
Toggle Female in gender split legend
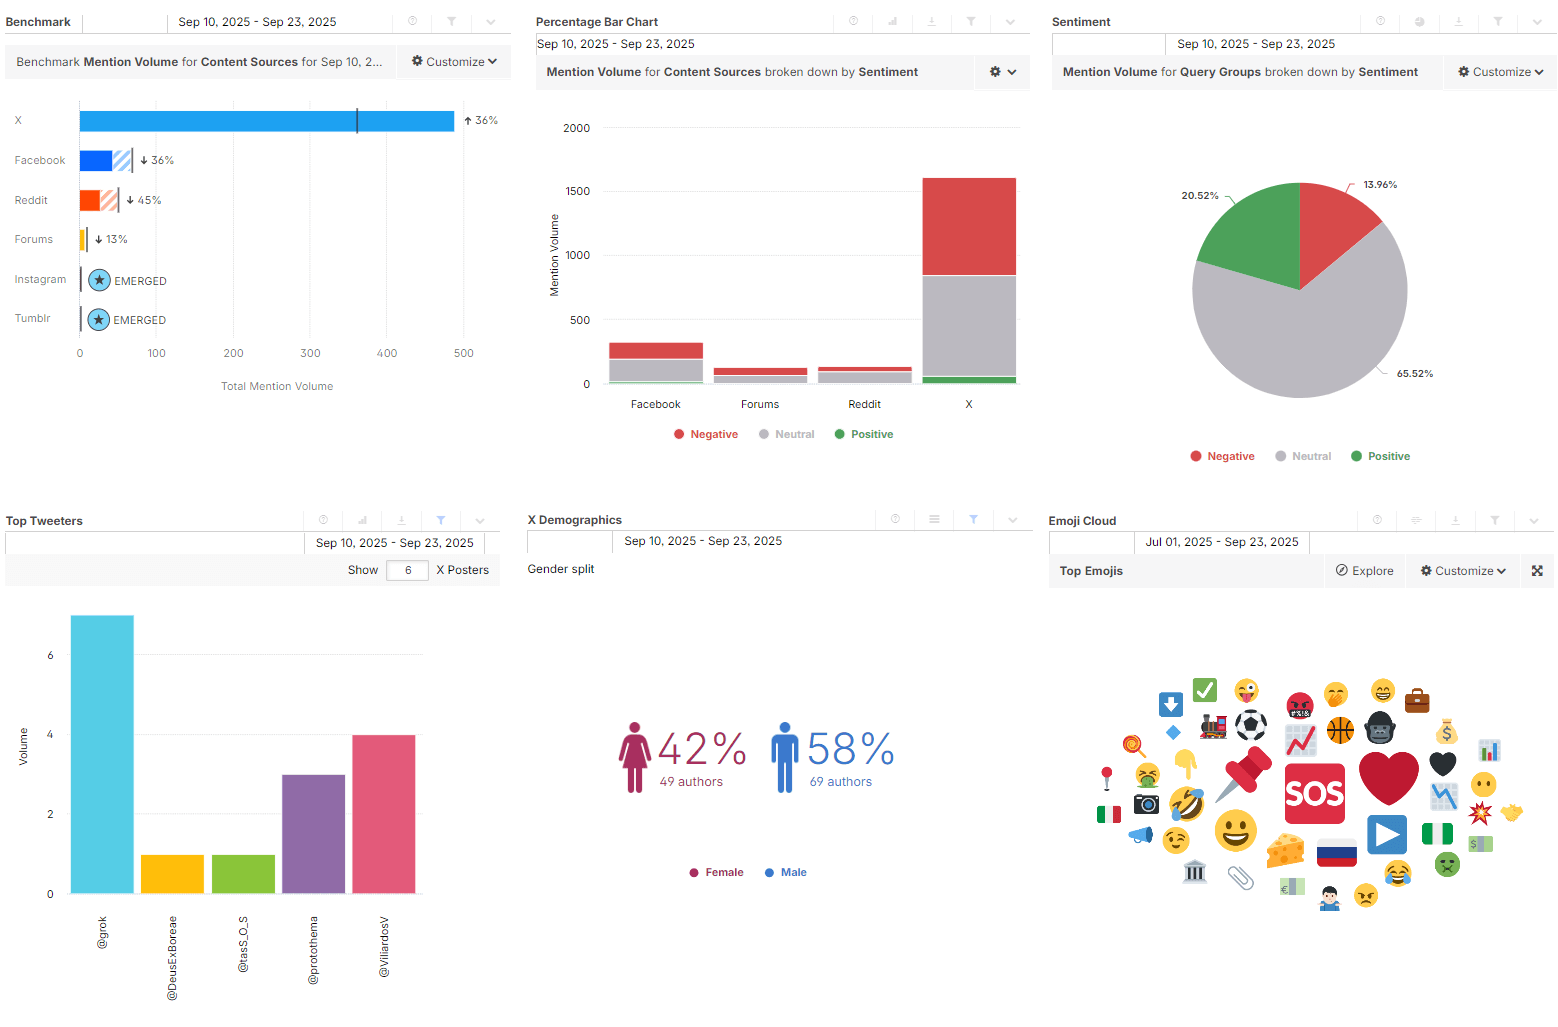tap(716, 872)
